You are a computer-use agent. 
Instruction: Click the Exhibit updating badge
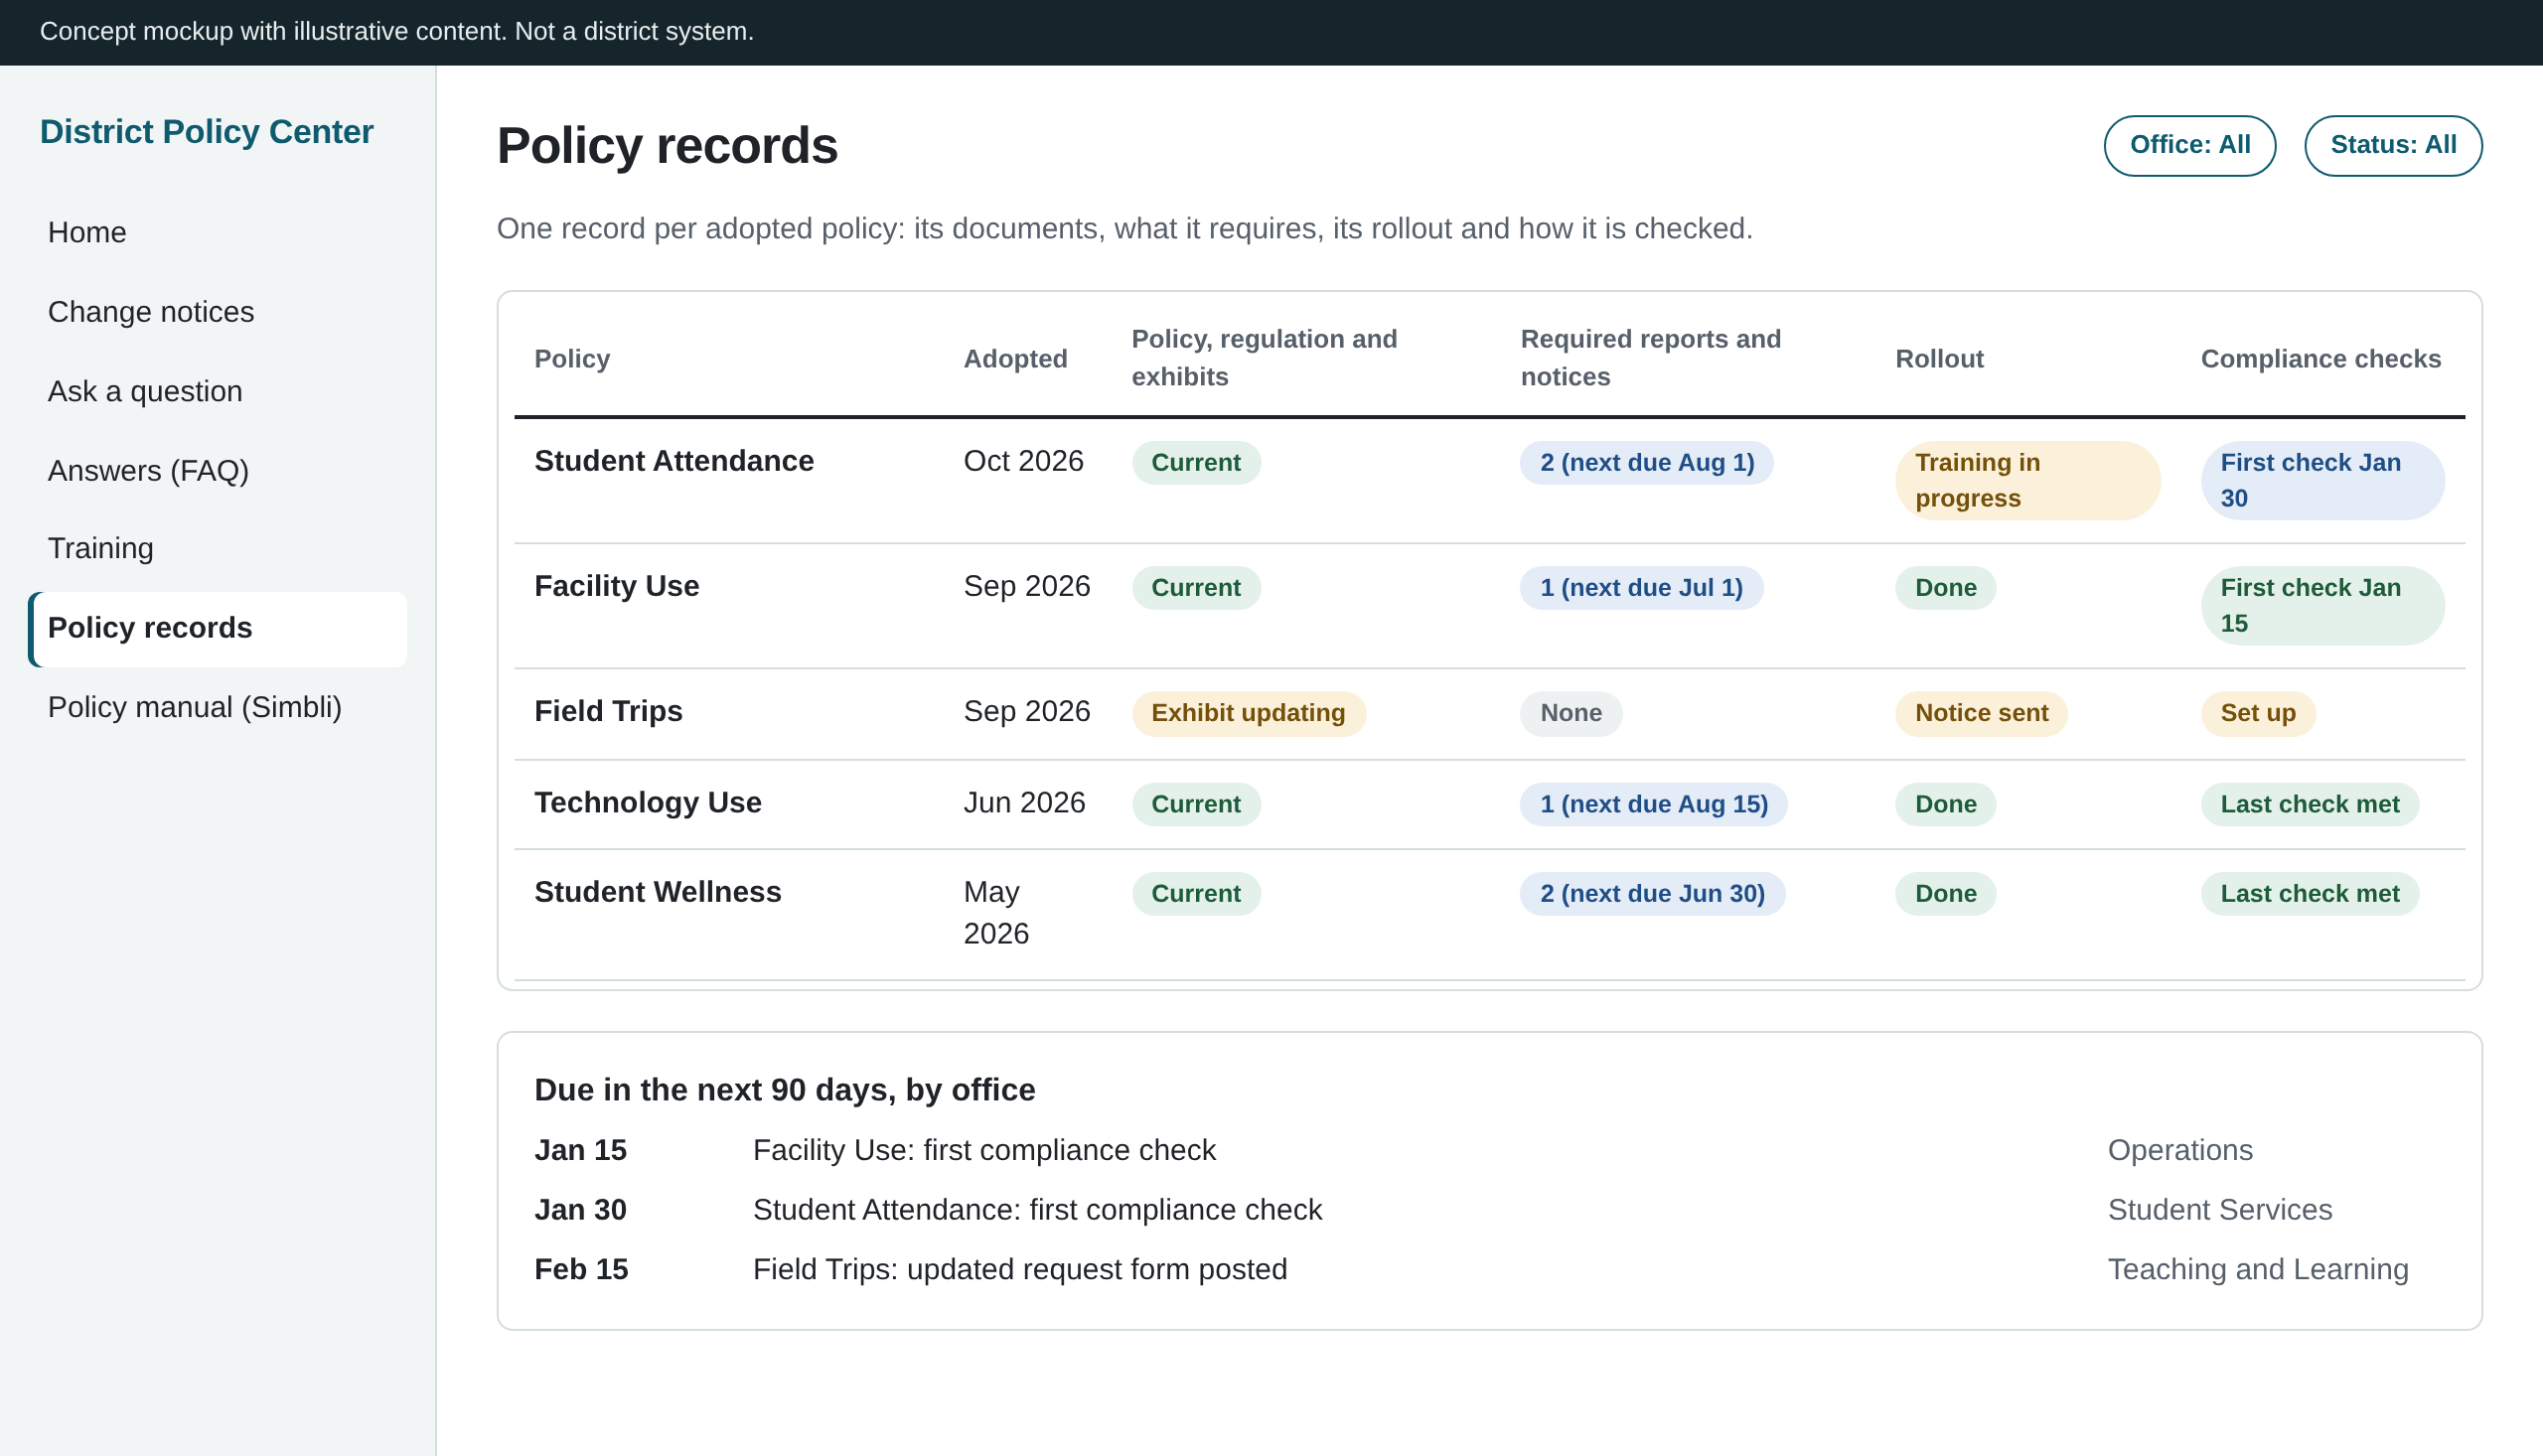click(x=1248, y=713)
